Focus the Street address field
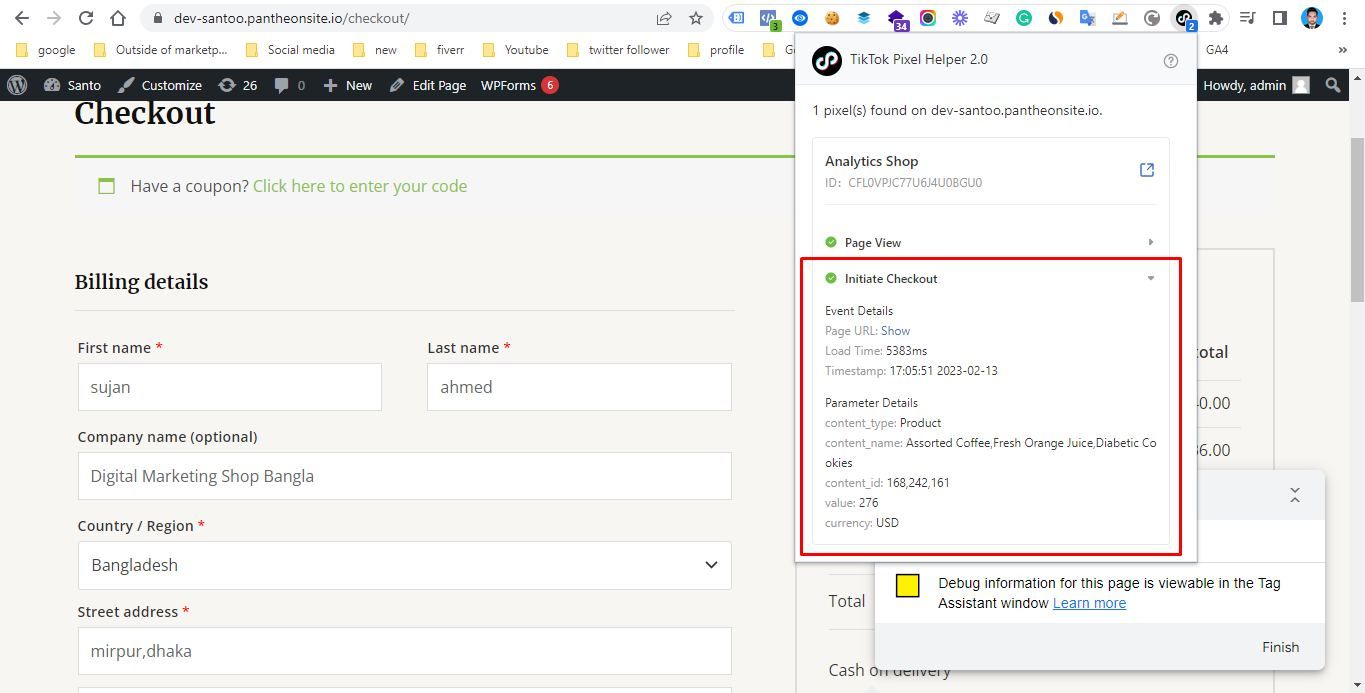This screenshot has height=693, width=1365. [405, 651]
